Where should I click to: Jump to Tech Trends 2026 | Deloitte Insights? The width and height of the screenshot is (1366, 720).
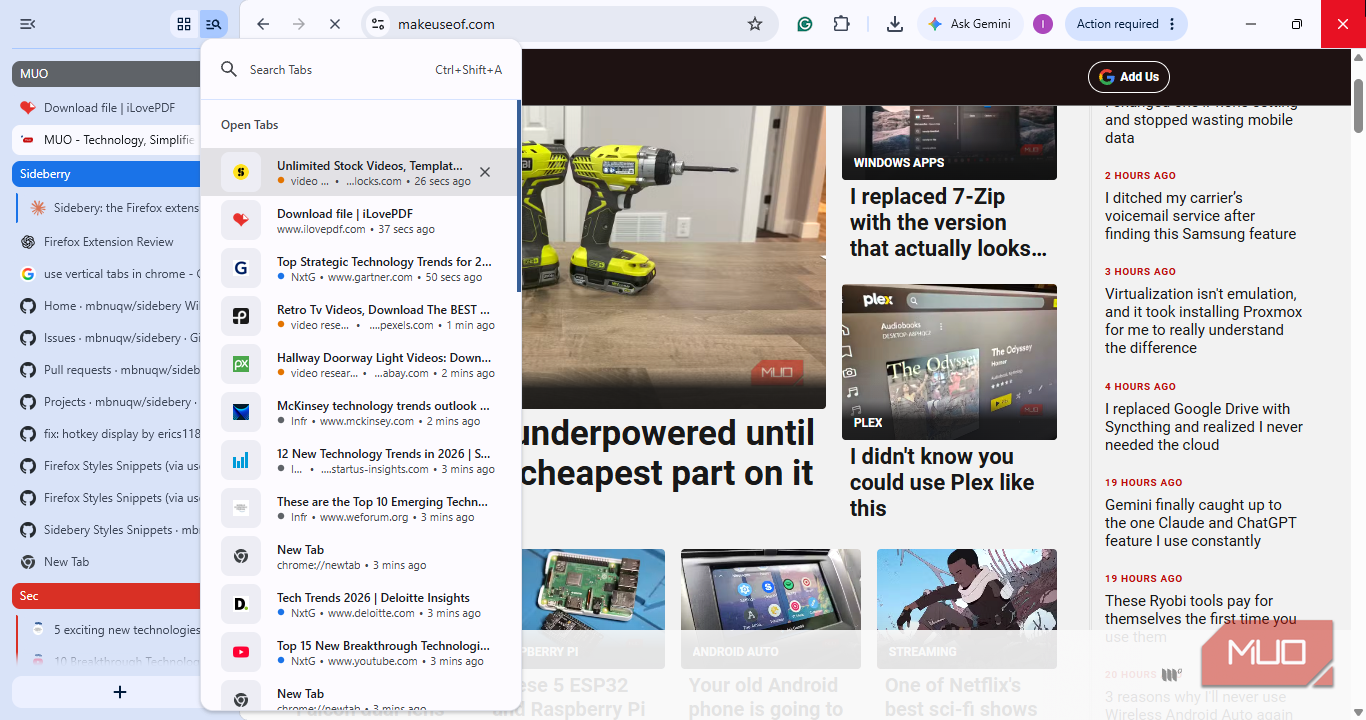tap(360, 604)
